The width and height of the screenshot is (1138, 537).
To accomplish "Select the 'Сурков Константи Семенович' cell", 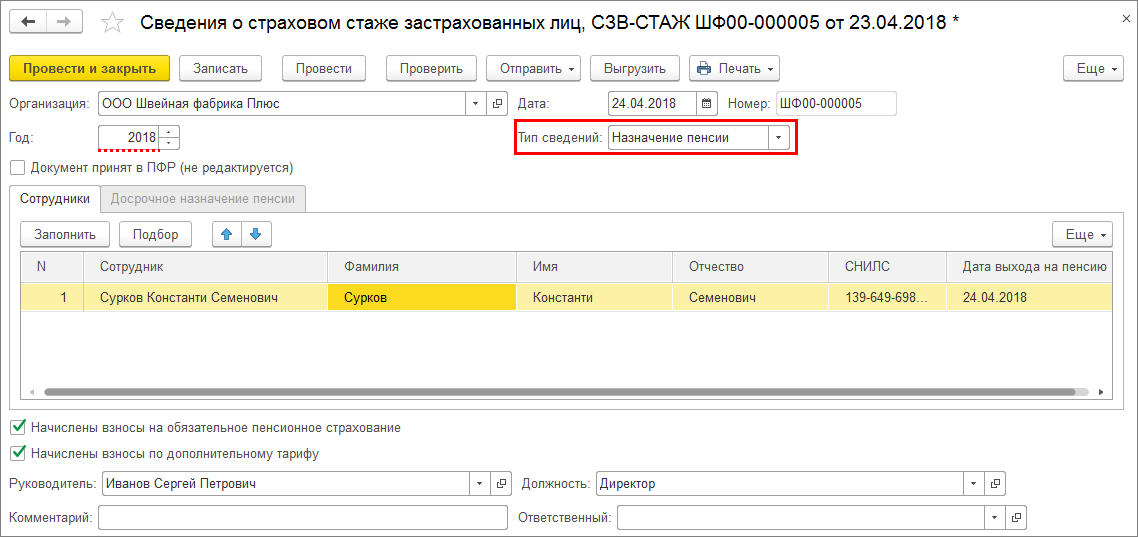I will pos(205,298).
